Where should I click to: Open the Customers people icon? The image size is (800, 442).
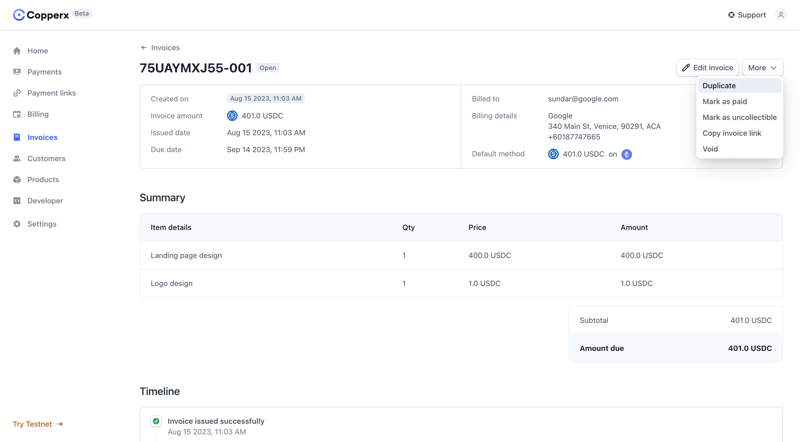[17, 159]
